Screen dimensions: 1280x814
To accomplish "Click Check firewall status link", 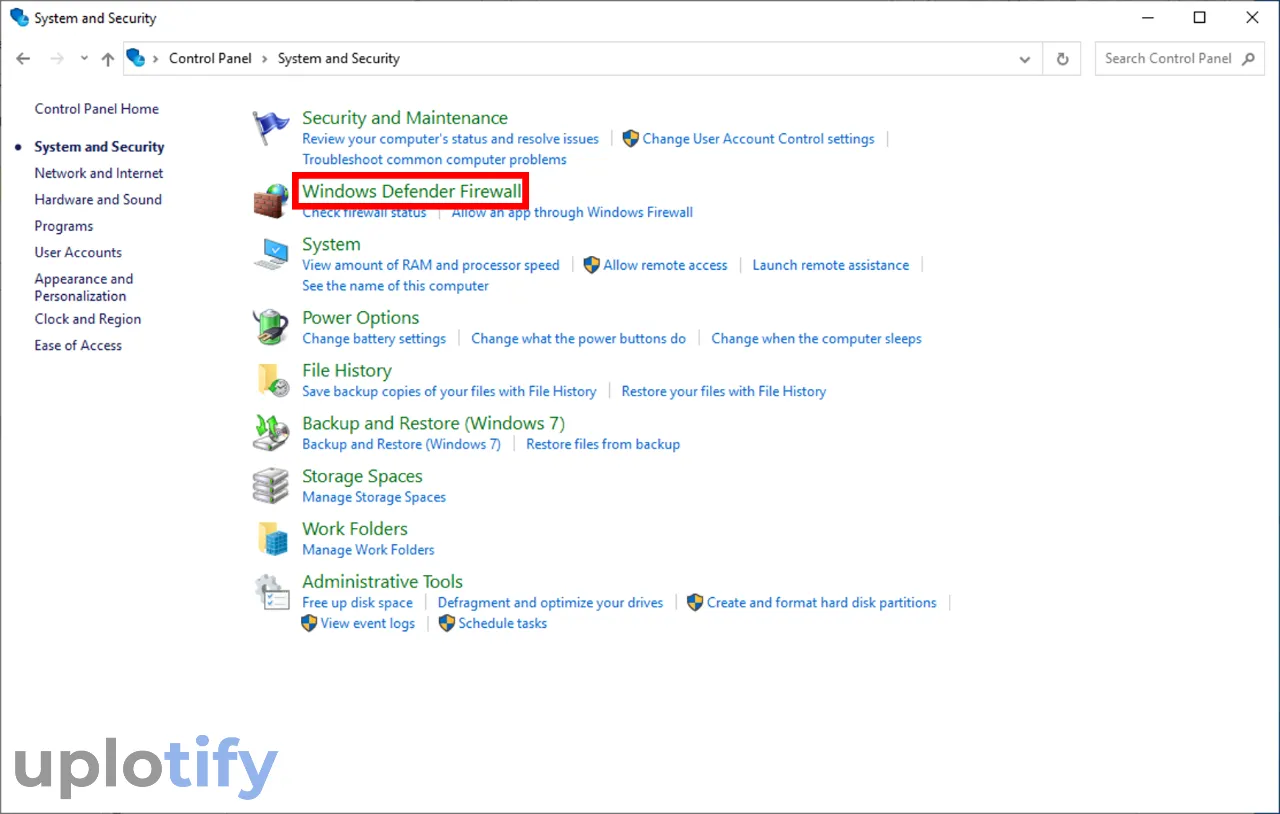I will click(364, 212).
